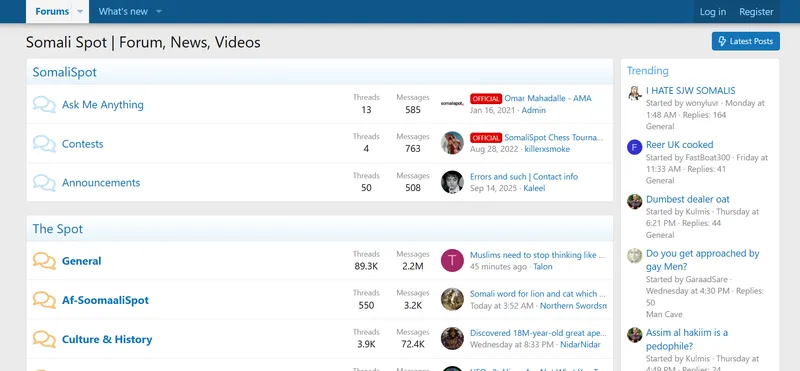Screen dimensions: 800x371
Task: Open the Ask Me Anything forum
Action: pos(103,105)
